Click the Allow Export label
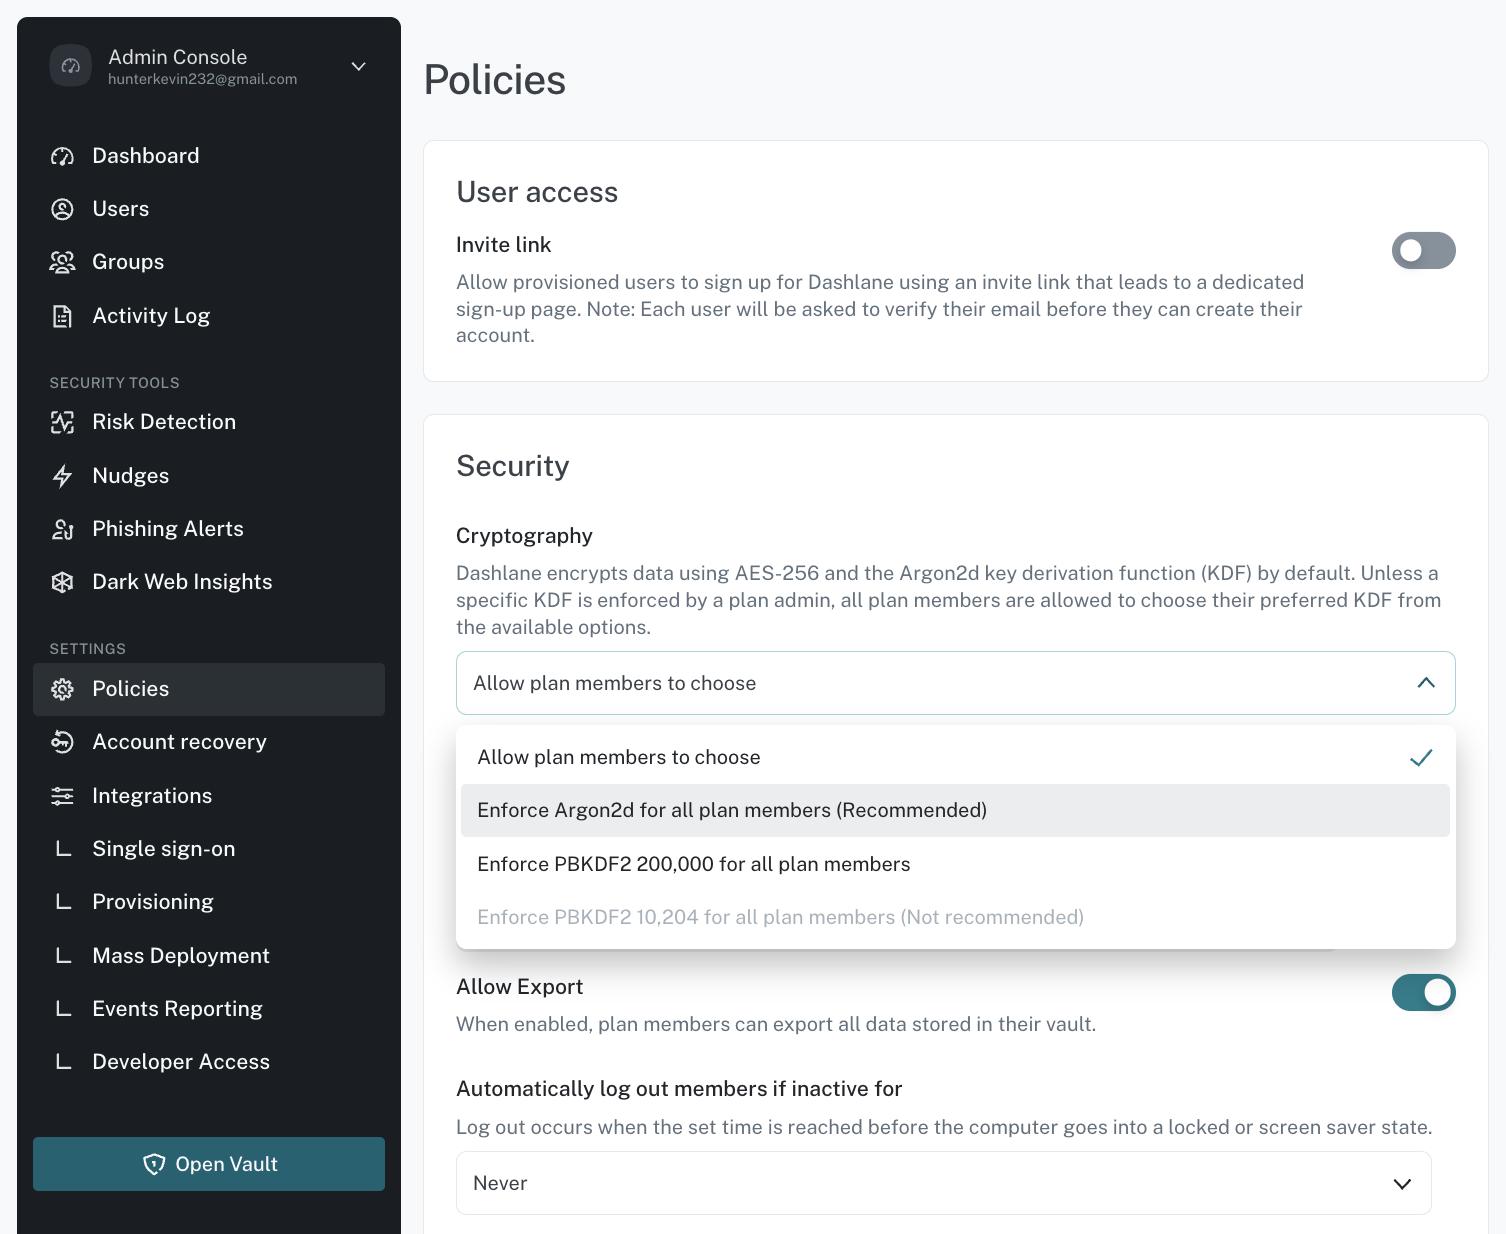The height and width of the screenshot is (1234, 1506). coord(519,987)
